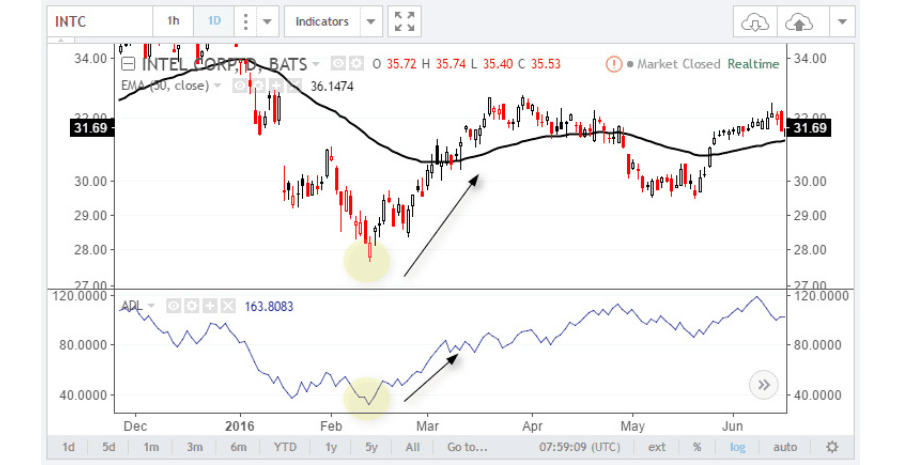The image size is (901, 465).
Task: Click the 31.69 price label on right axis
Action: click(x=809, y=128)
